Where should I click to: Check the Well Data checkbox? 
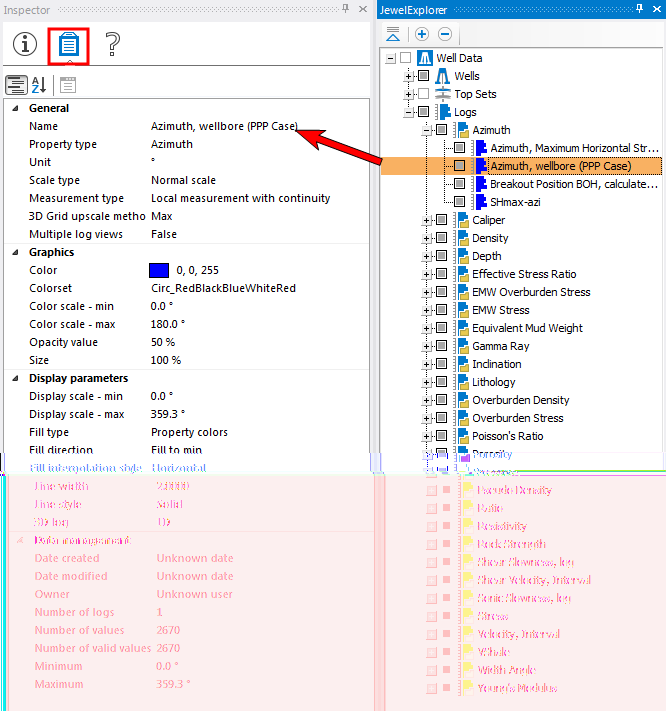(x=405, y=58)
